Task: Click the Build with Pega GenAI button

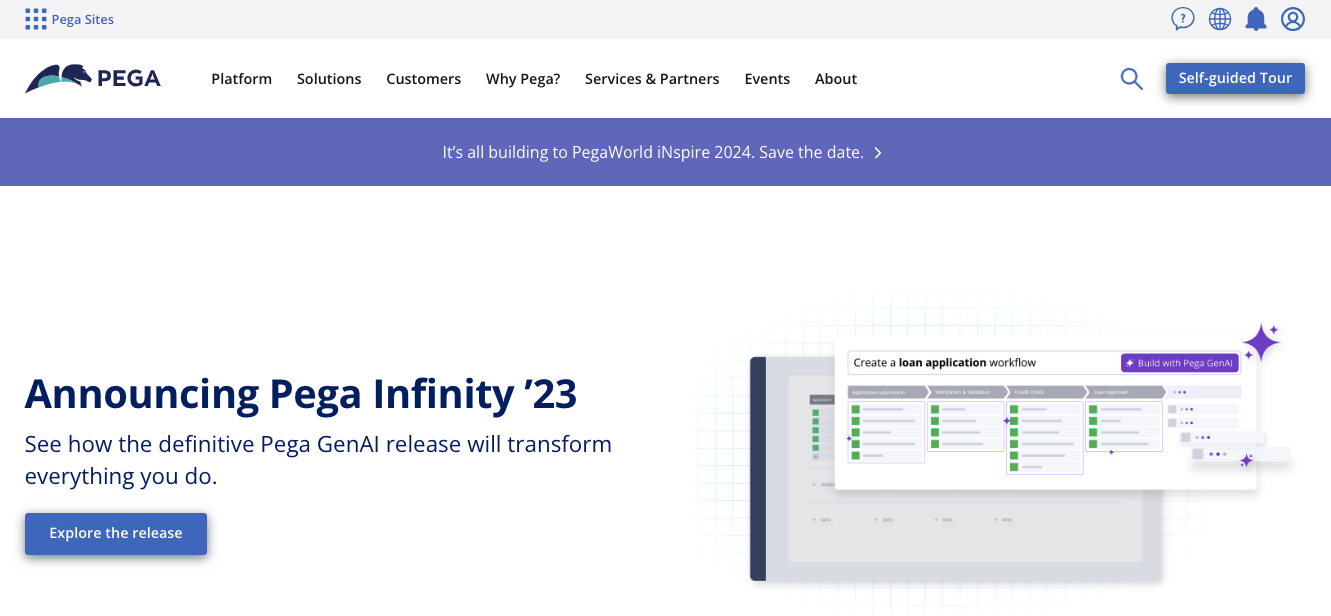Action: (x=1180, y=363)
